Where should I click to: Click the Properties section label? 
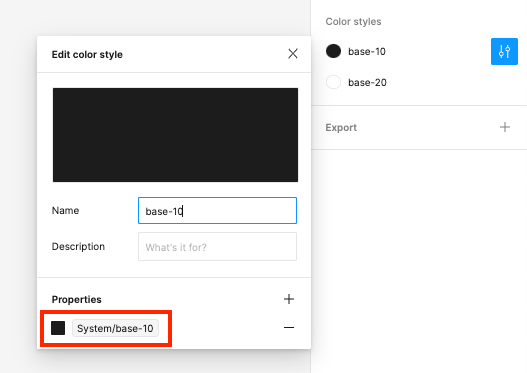(77, 299)
